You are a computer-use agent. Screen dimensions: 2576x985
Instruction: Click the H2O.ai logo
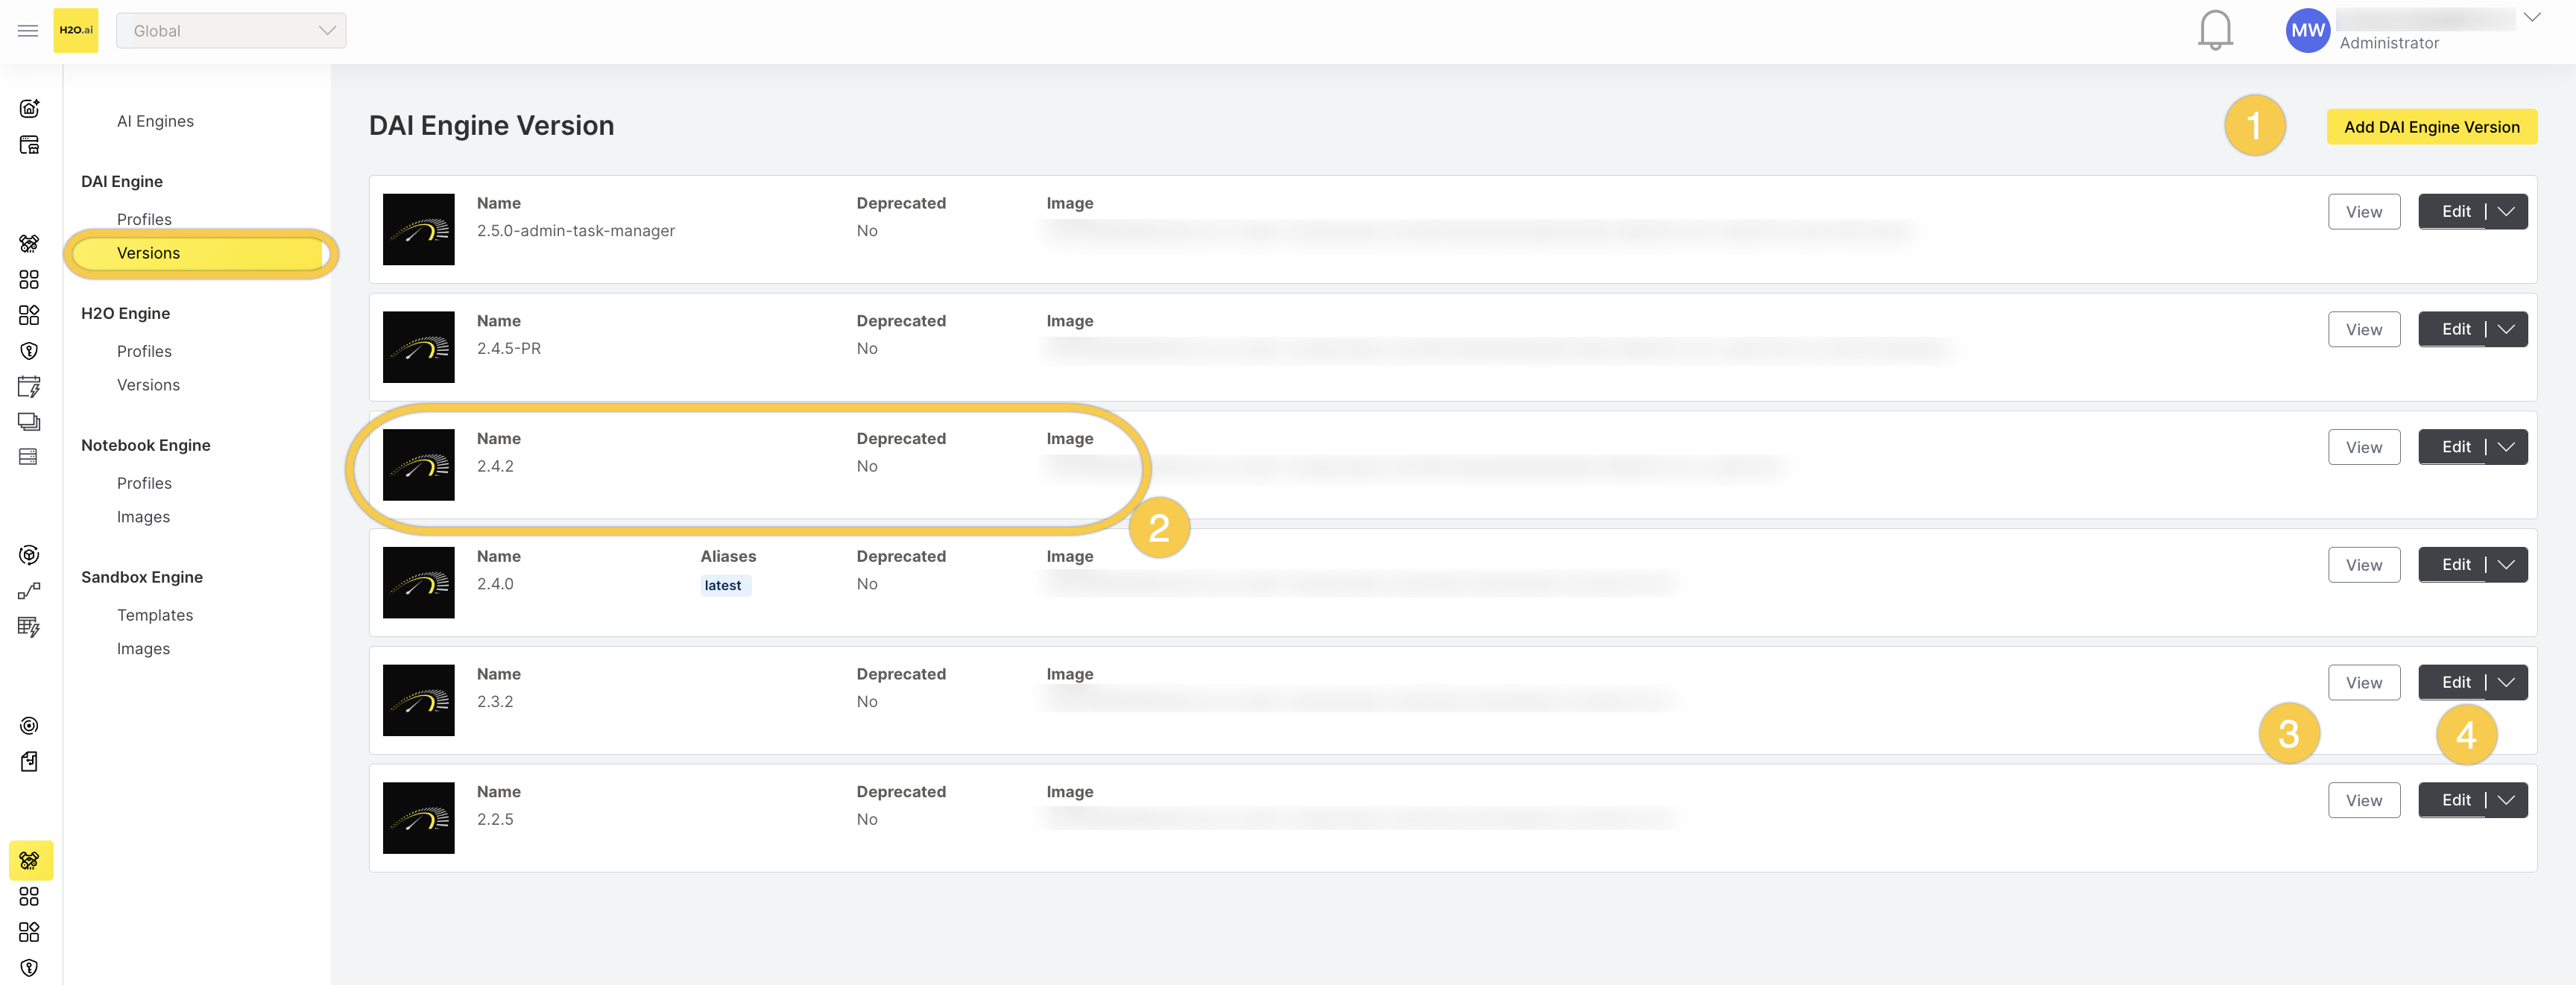pos(76,31)
